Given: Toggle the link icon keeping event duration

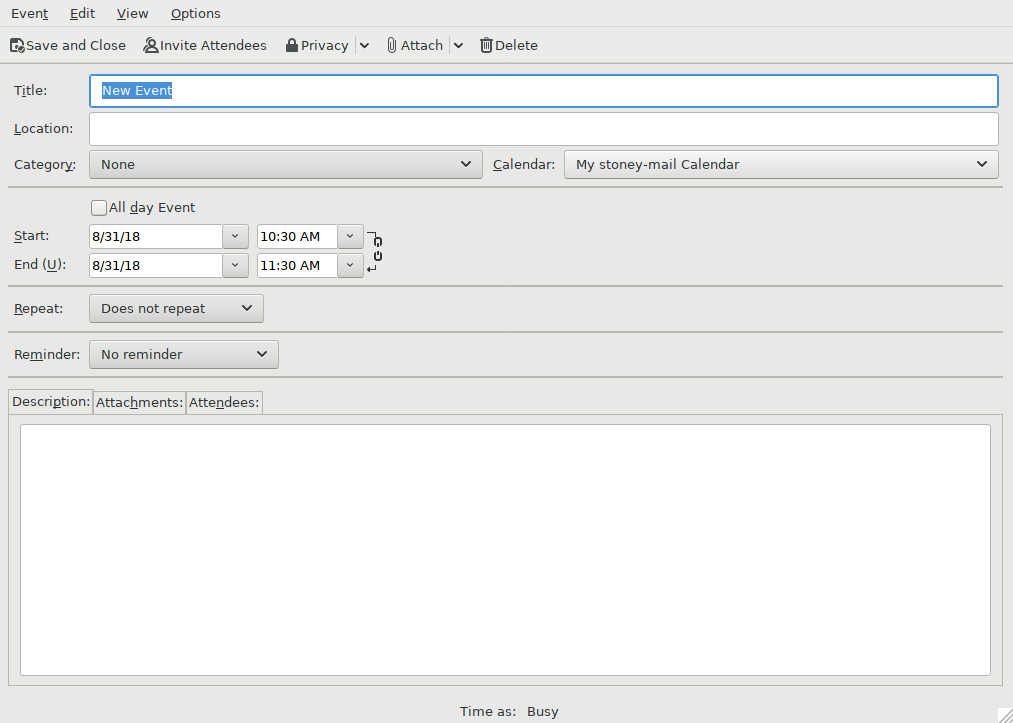Looking at the screenshot, I should [377, 251].
